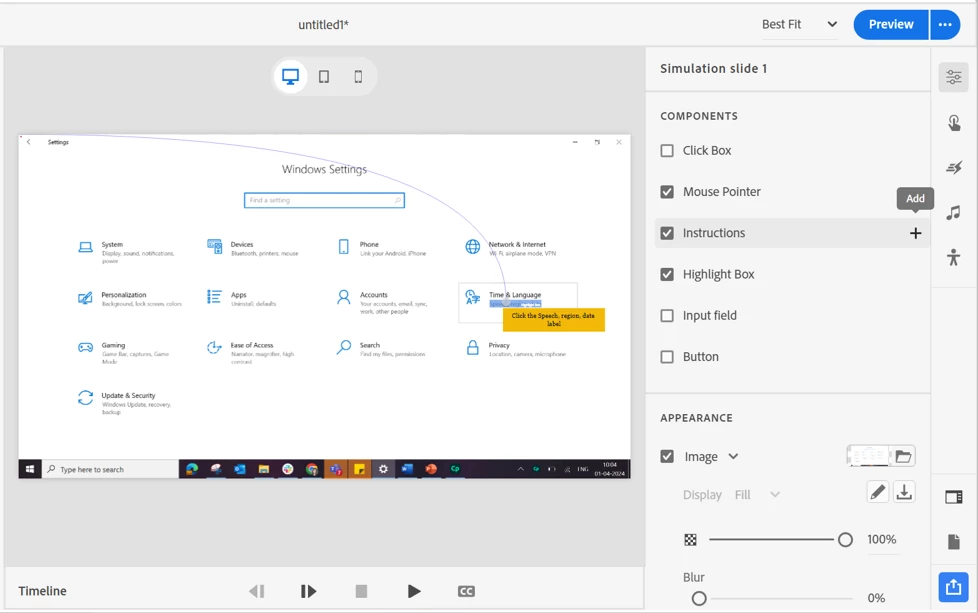Click the Word icon on the taskbar

[407, 469]
